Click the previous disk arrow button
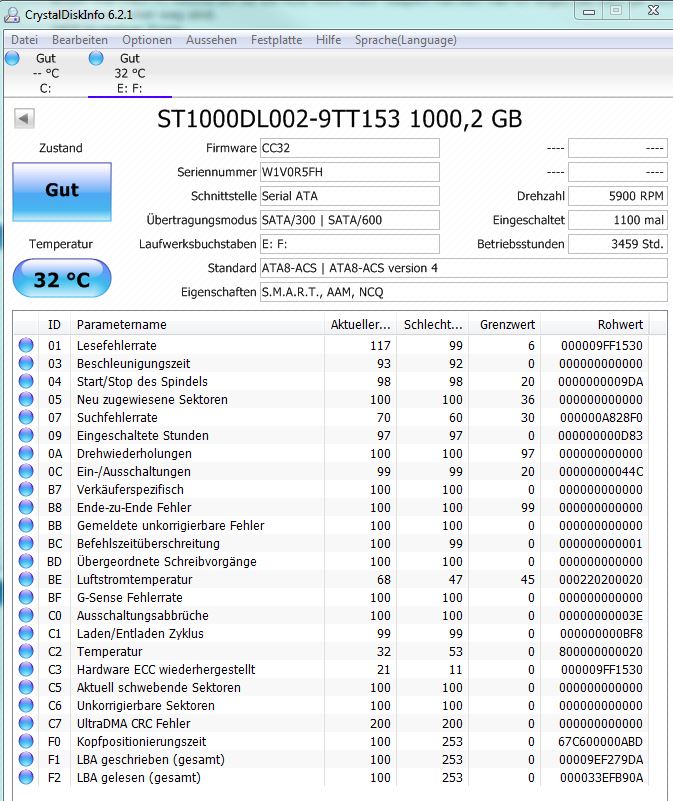Viewport: 673px width, 801px height. coord(24,119)
